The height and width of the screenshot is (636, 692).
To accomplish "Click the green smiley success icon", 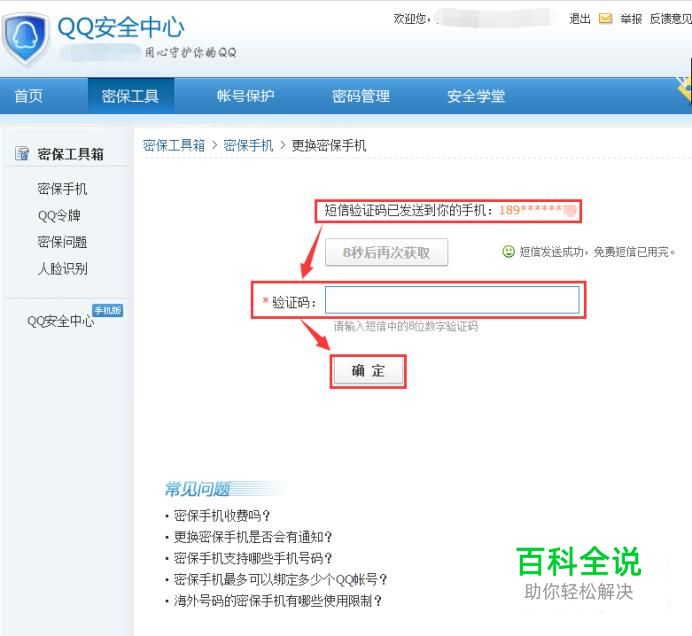I will 508,252.
